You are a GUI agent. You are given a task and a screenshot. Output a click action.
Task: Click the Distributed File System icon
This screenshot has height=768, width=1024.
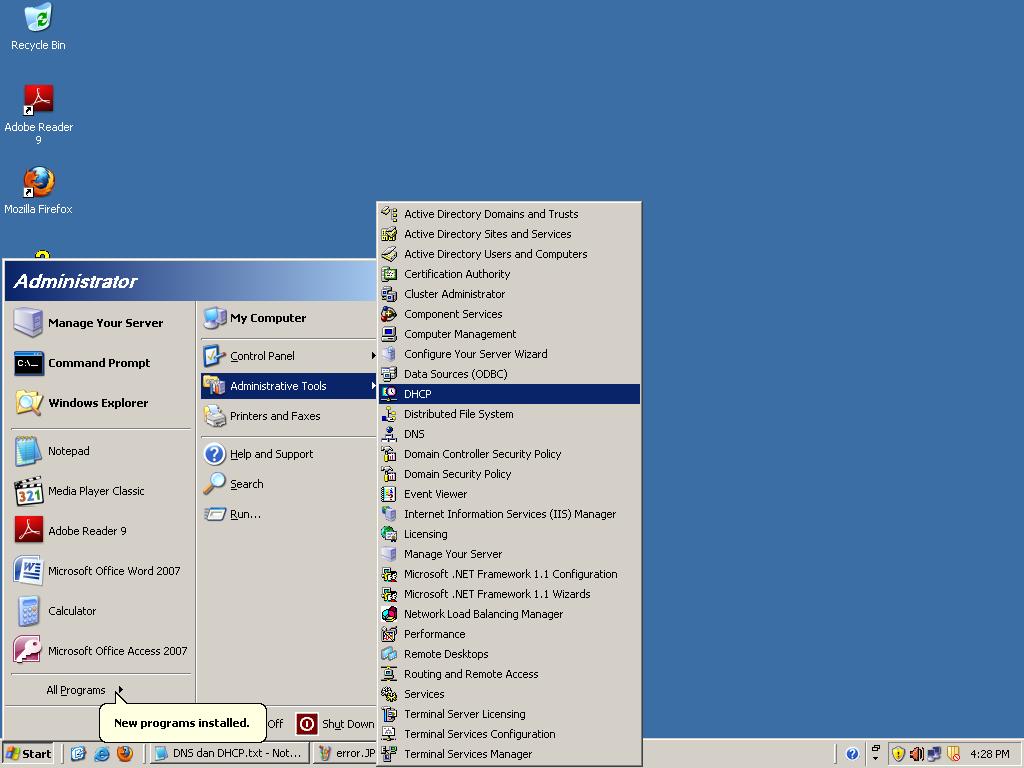pyautogui.click(x=389, y=414)
